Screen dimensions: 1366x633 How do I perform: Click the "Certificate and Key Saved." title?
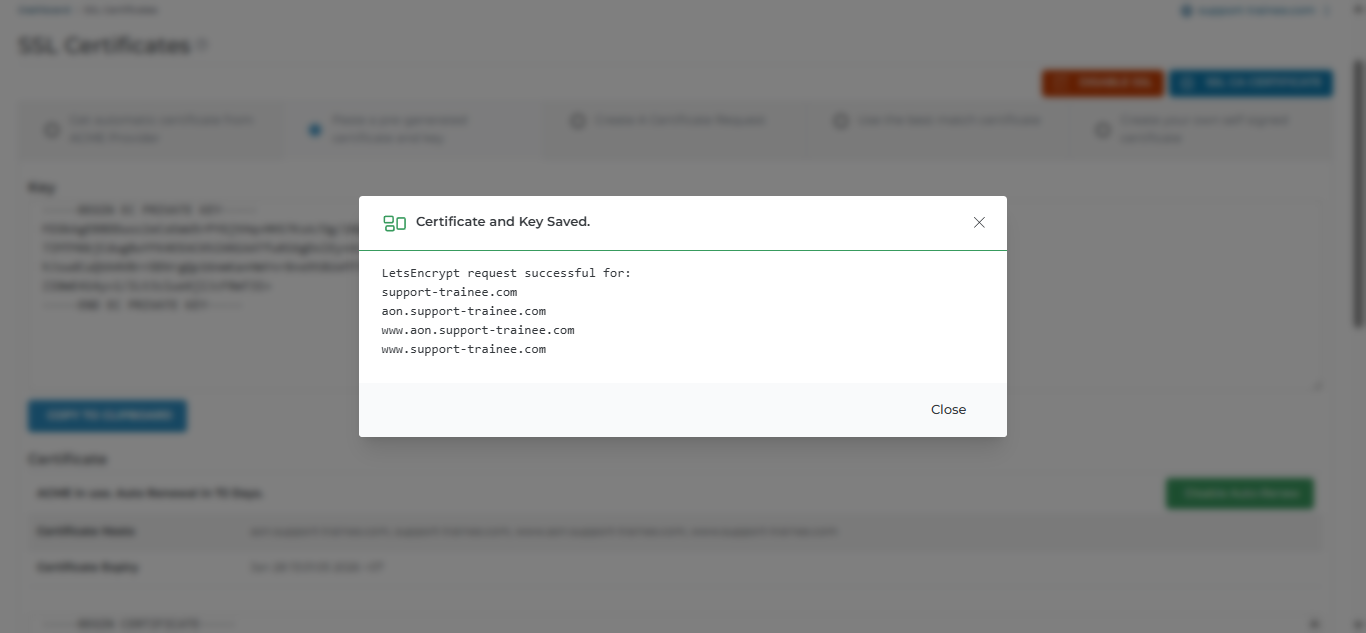click(x=503, y=222)
